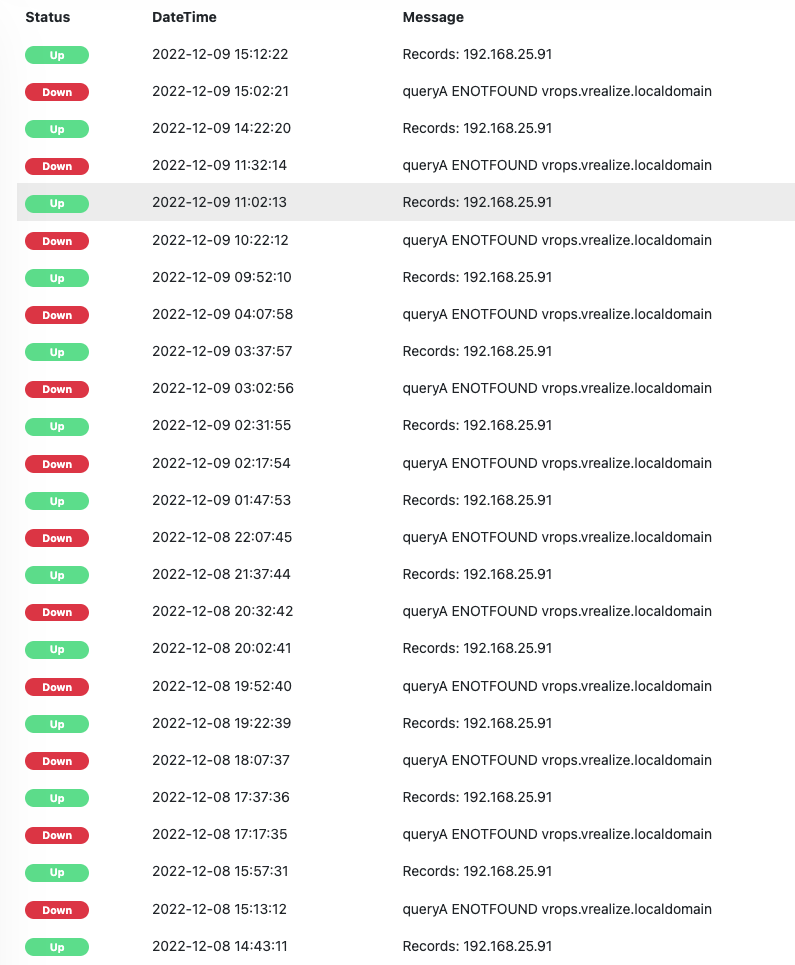Click the Status column header
Image resolution: width=795 pixels, height=965 pixels.
pyautogui.click(x=47, y=17)
